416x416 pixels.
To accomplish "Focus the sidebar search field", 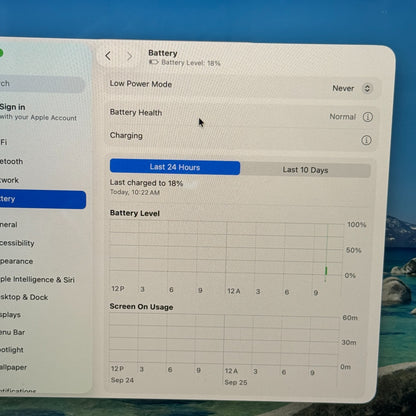I will click(x=42, y=84).
